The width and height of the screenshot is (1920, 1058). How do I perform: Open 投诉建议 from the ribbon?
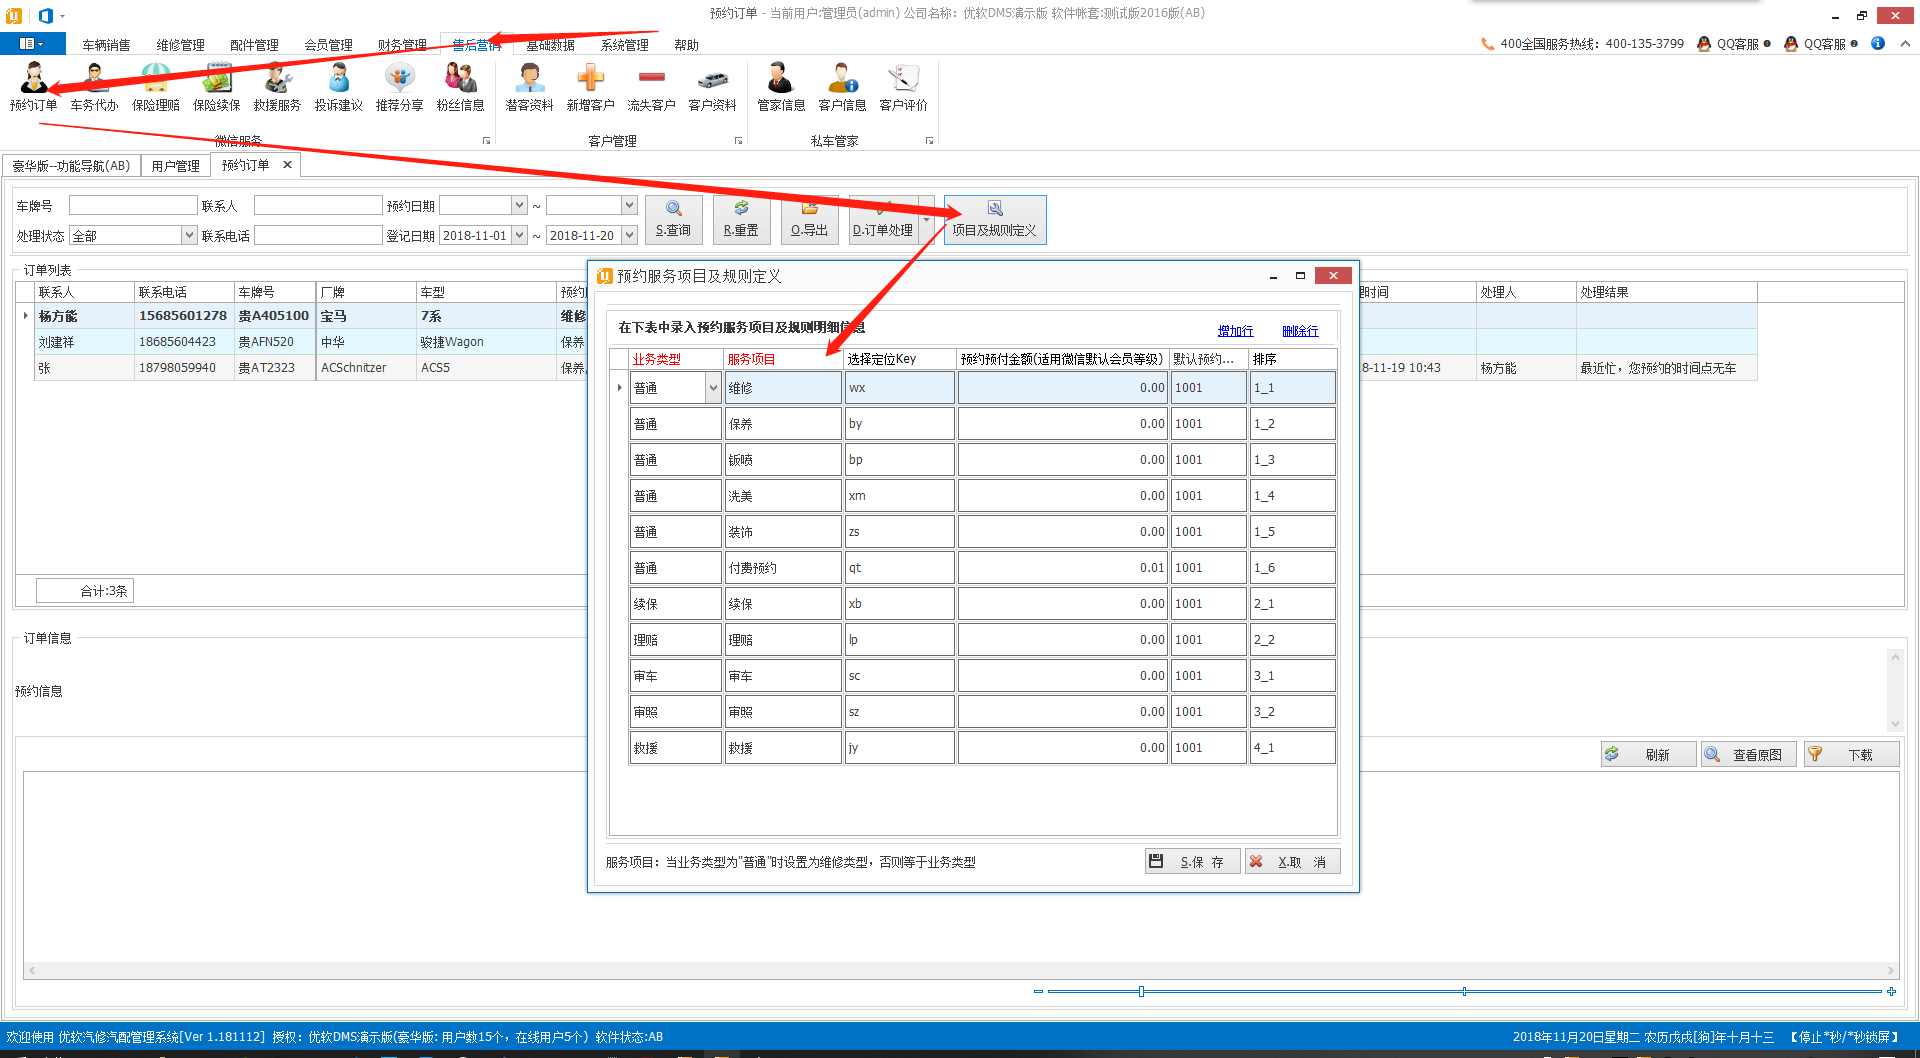tap(338, 87)
